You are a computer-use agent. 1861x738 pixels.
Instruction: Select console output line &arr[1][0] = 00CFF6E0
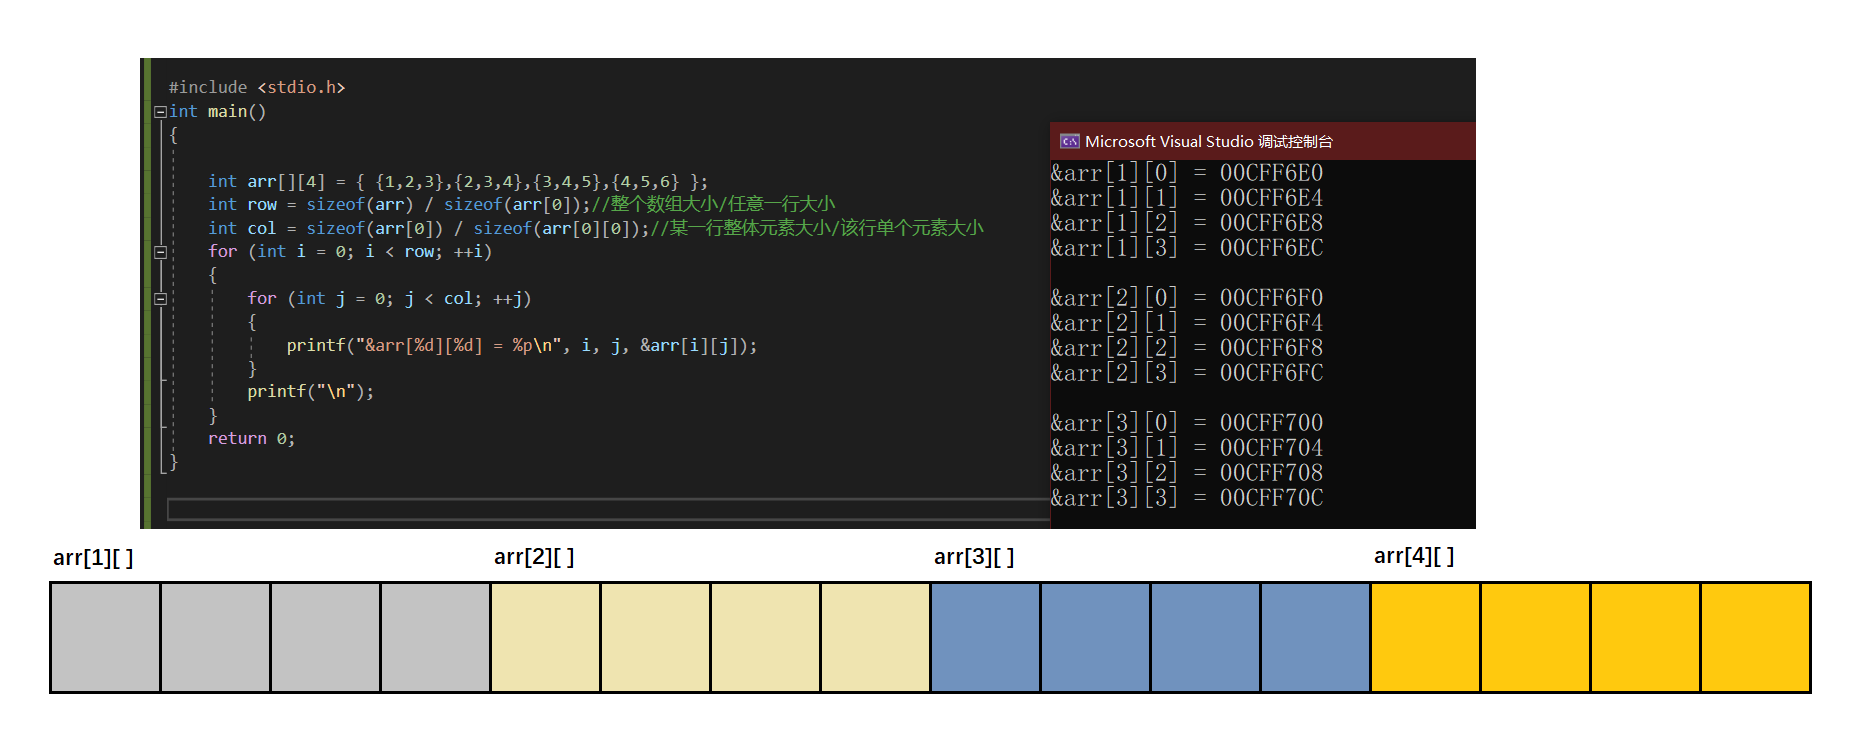1187,173
